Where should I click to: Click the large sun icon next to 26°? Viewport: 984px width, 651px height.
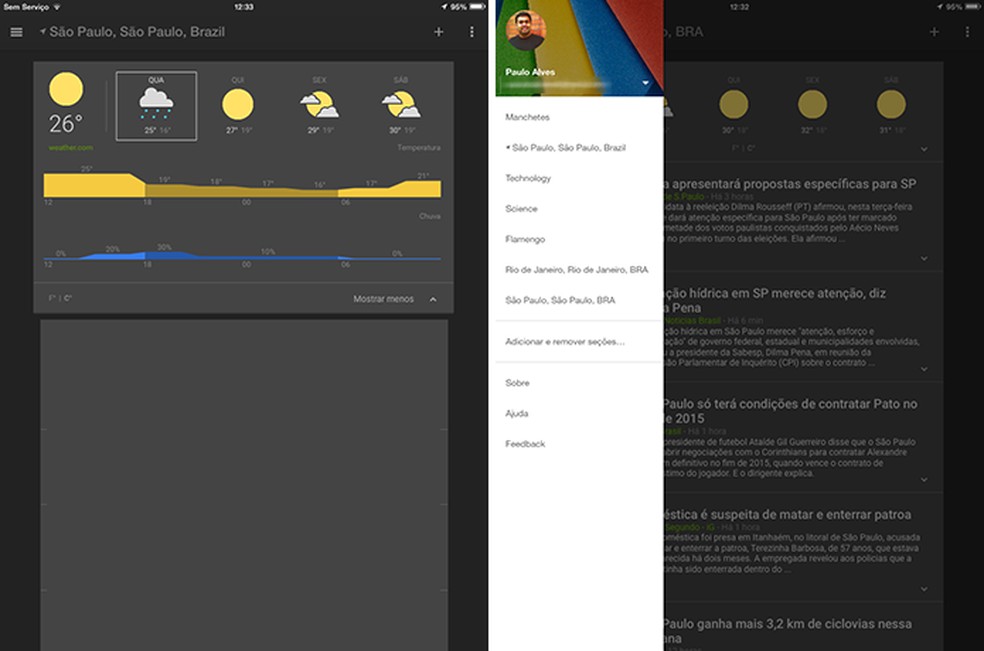[x=67, y=90]
